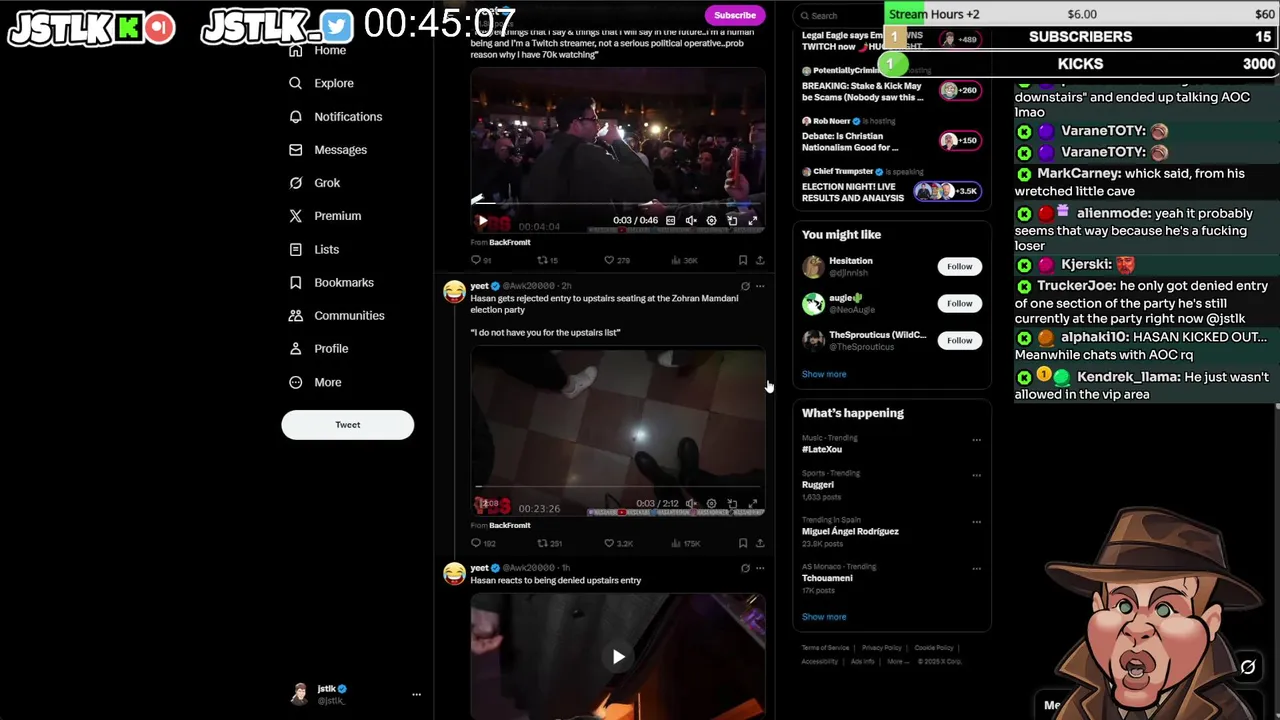
Task: Click the circular icon beside the detective avatar
Action: 1248,667
